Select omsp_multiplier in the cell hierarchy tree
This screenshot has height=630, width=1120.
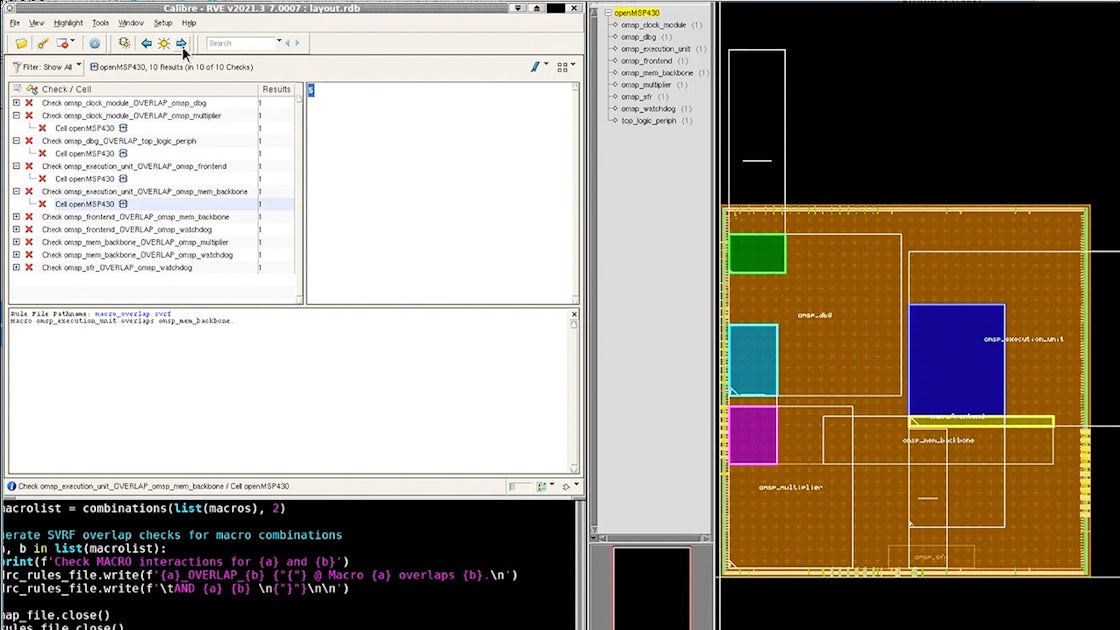click(x=646, y=85)
